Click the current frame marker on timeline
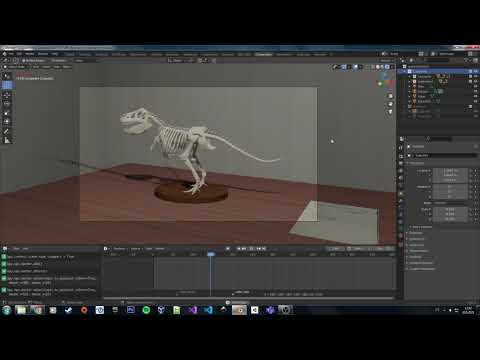480x360 pixels. click(x=211, y=254)
